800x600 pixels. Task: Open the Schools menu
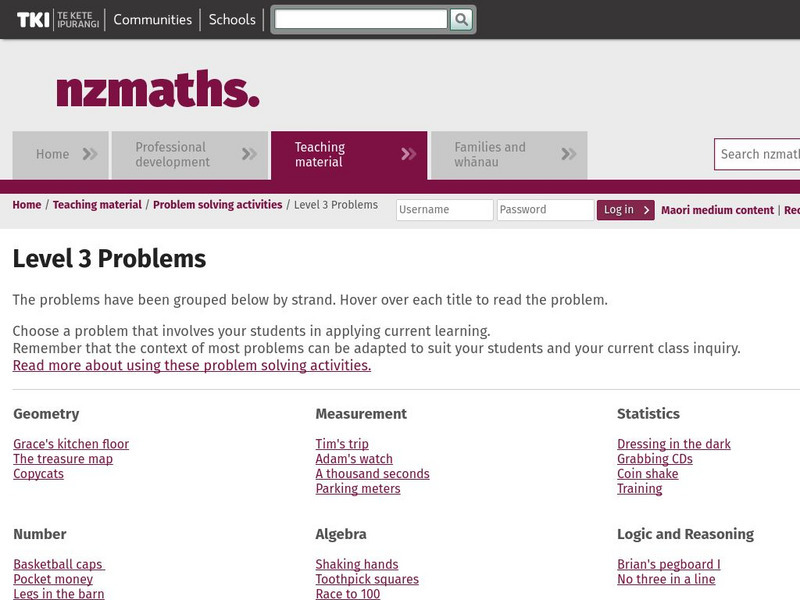pos(232,20)
